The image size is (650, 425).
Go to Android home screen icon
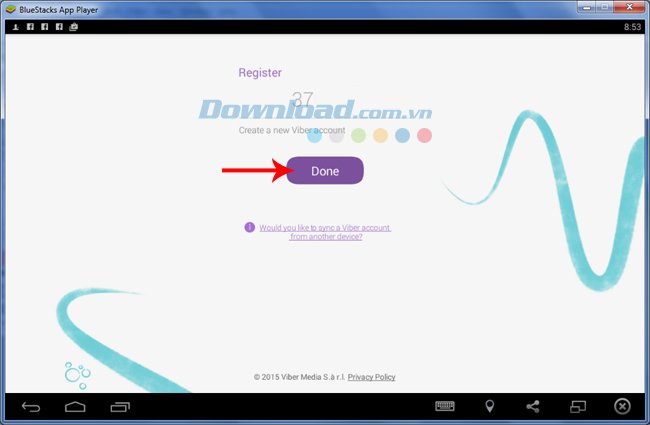pyautogui.click(x=76, y=406)
